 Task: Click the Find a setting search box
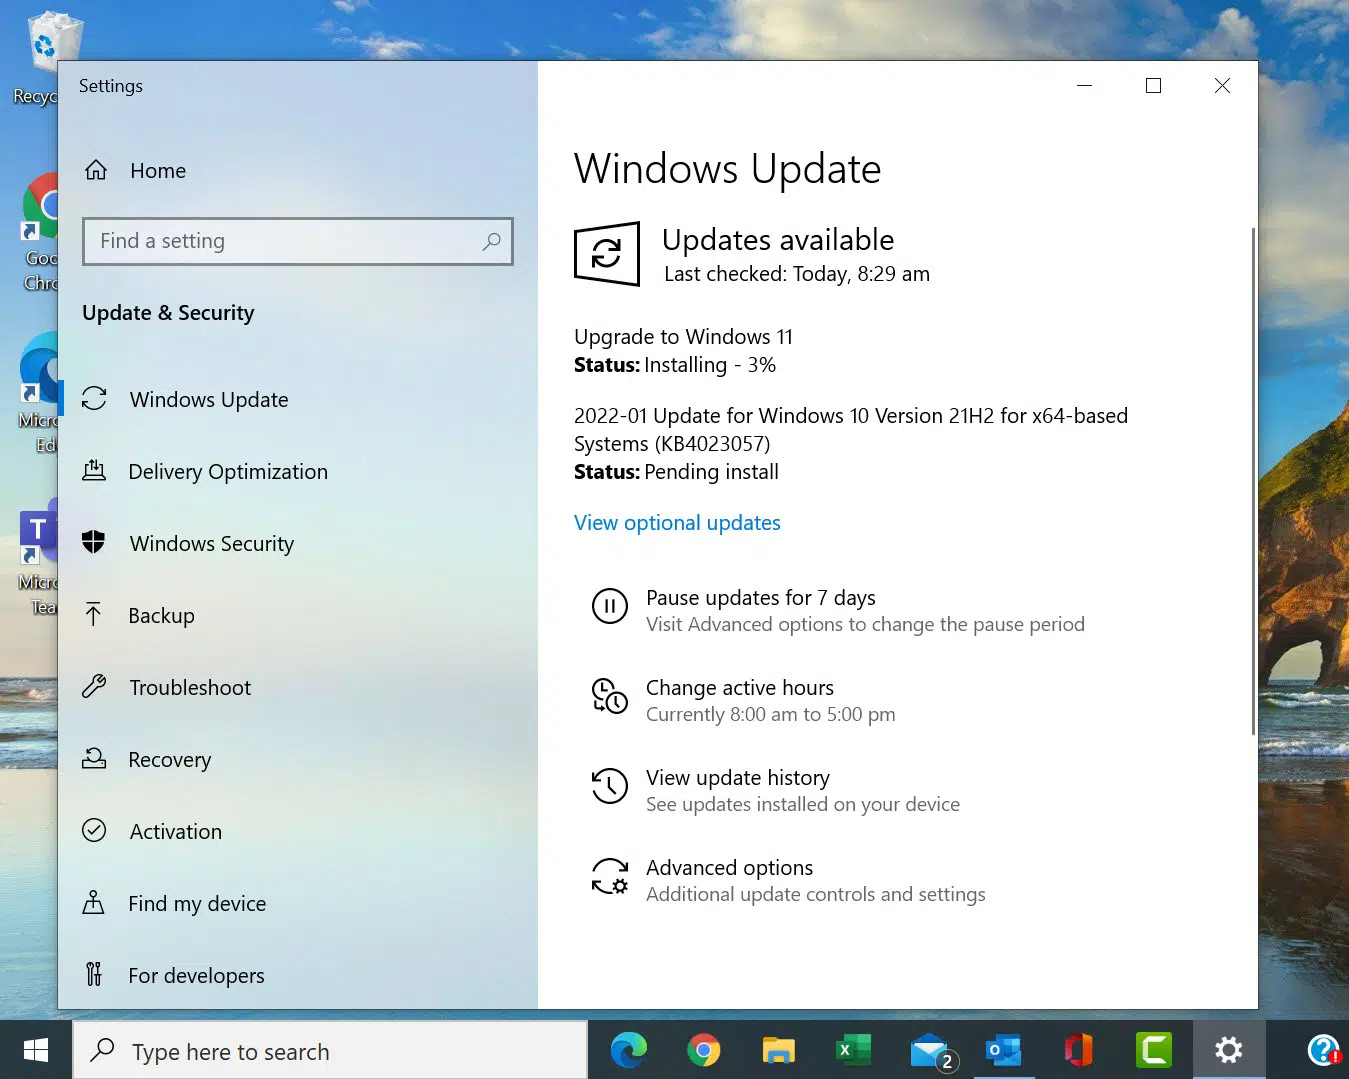298,241
